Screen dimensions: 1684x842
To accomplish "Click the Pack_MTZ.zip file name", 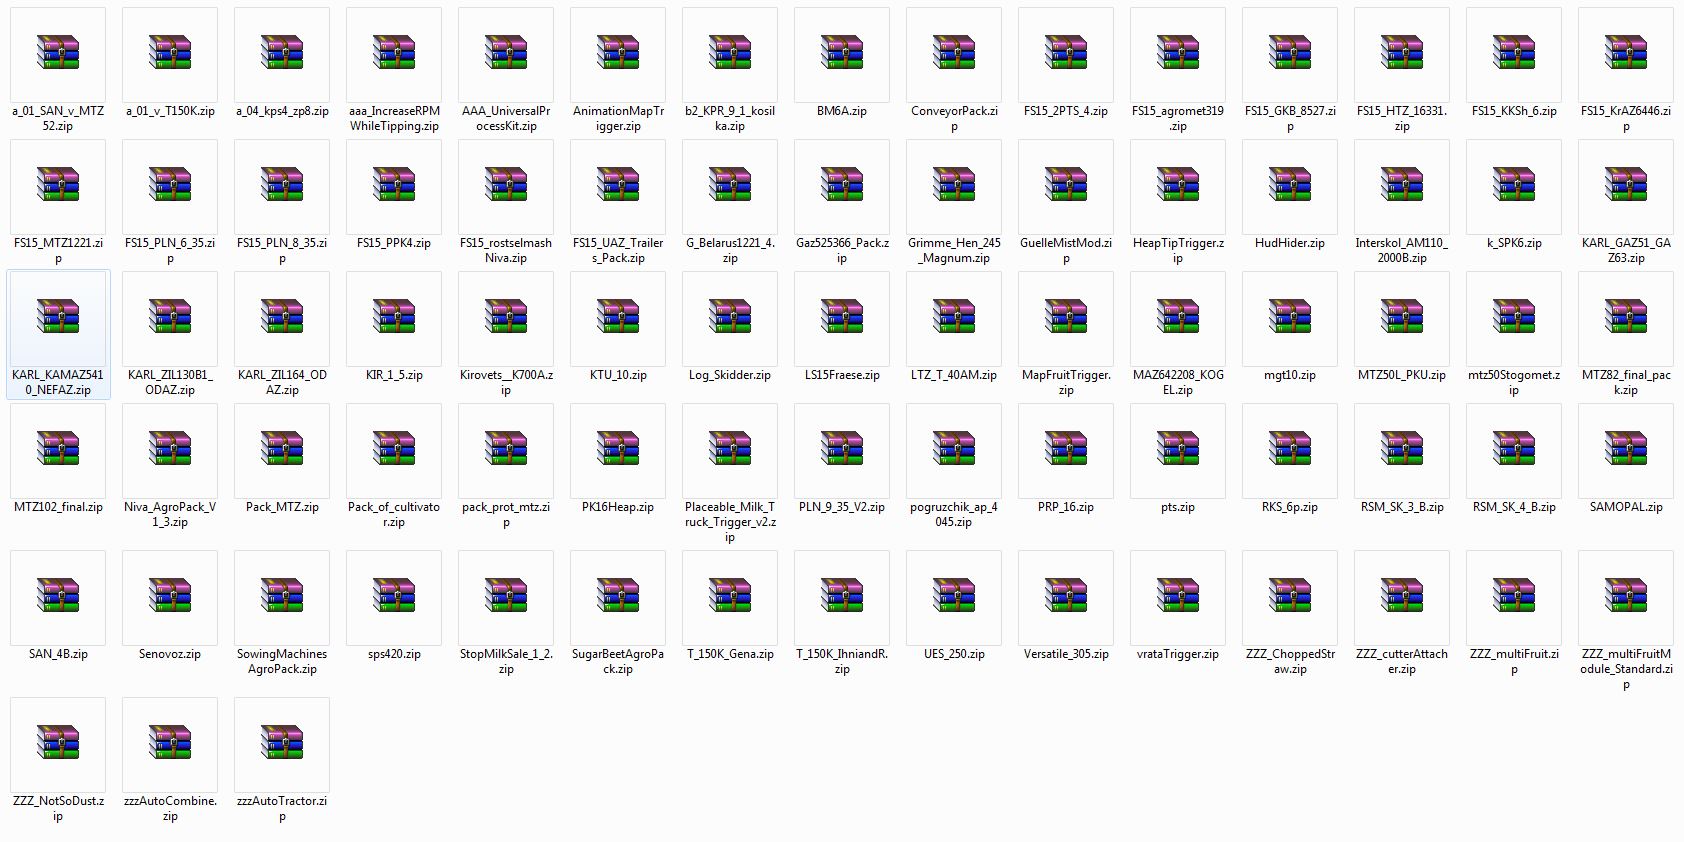I will (282, 507).
